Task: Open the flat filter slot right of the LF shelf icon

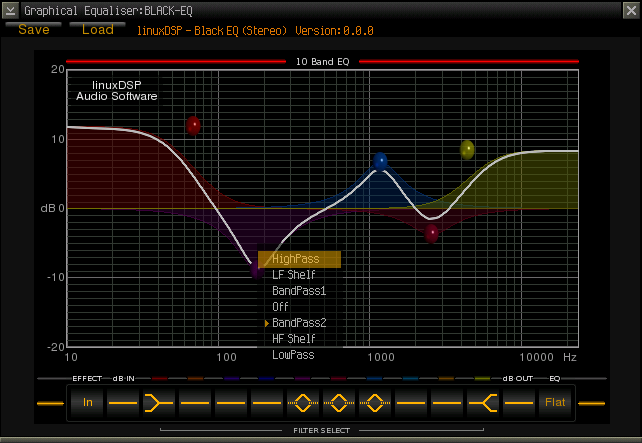Action: coord(195,403)
